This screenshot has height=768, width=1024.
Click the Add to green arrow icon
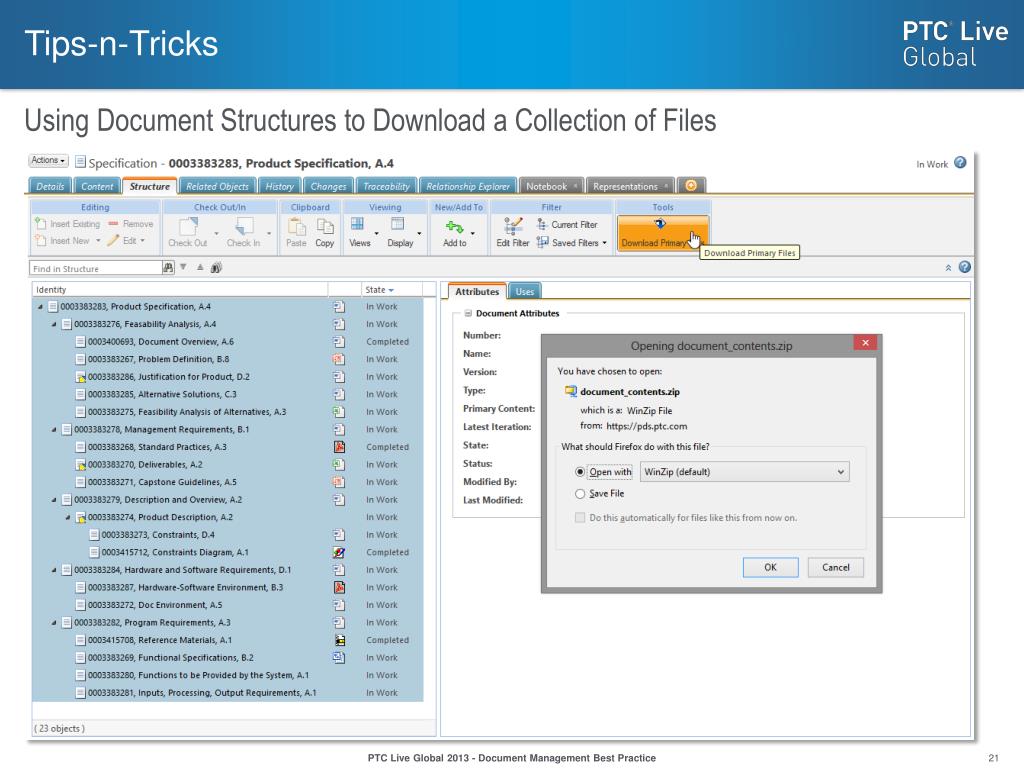click(x=455, y=227)
